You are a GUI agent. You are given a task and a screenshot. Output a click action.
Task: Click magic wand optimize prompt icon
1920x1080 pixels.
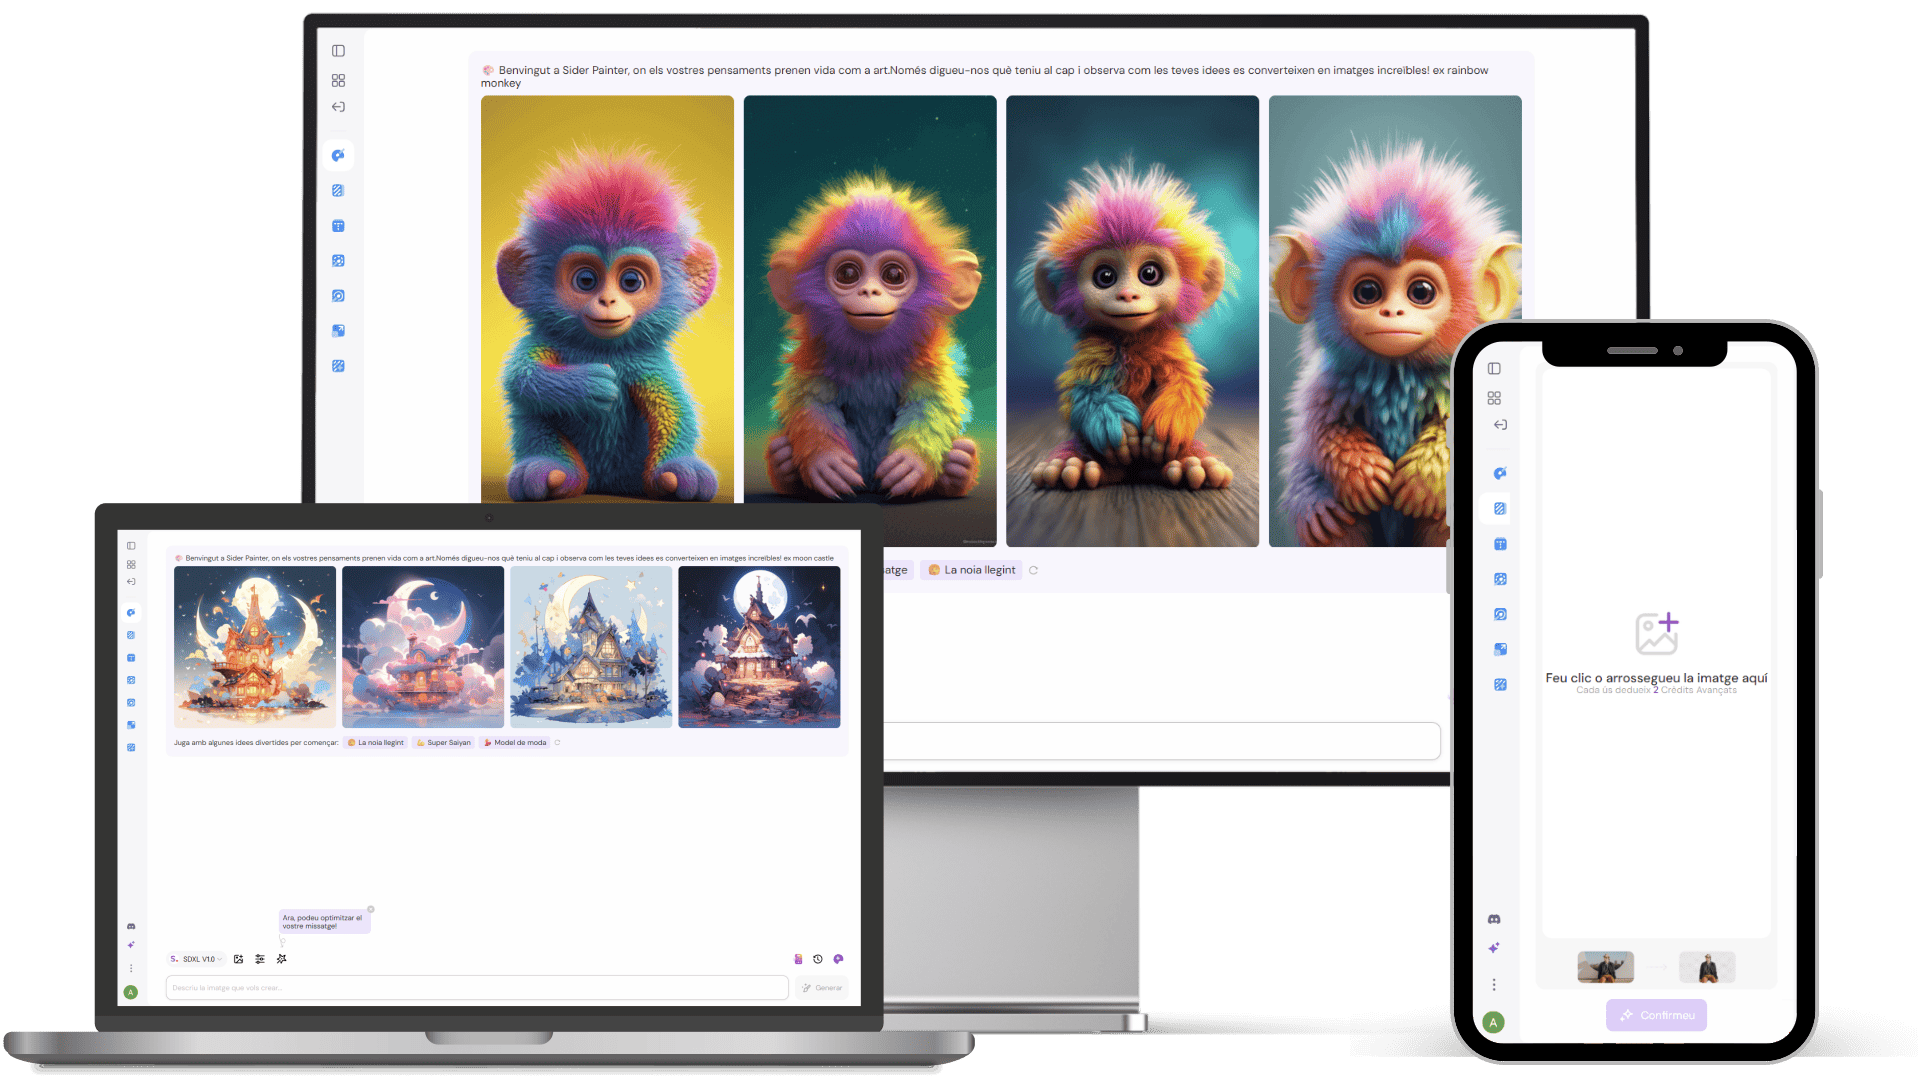click(282, 959)
